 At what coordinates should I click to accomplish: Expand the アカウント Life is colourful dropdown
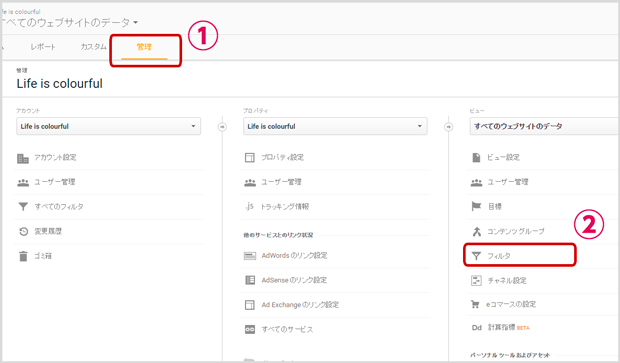pos(108,126)
